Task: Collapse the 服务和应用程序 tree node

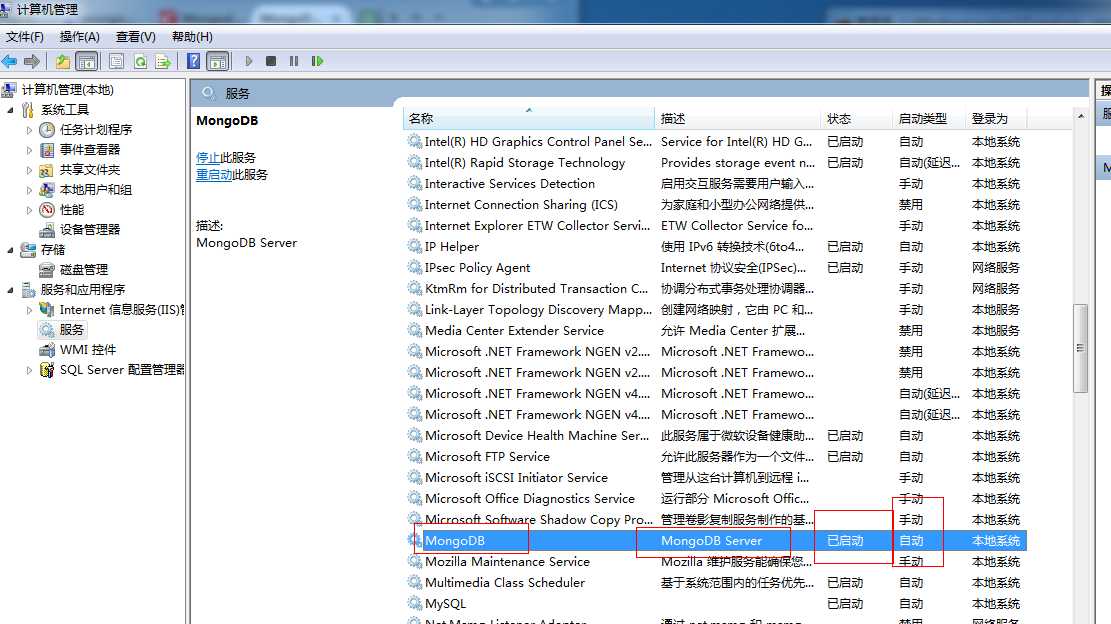Action: [x=10, y=290]
